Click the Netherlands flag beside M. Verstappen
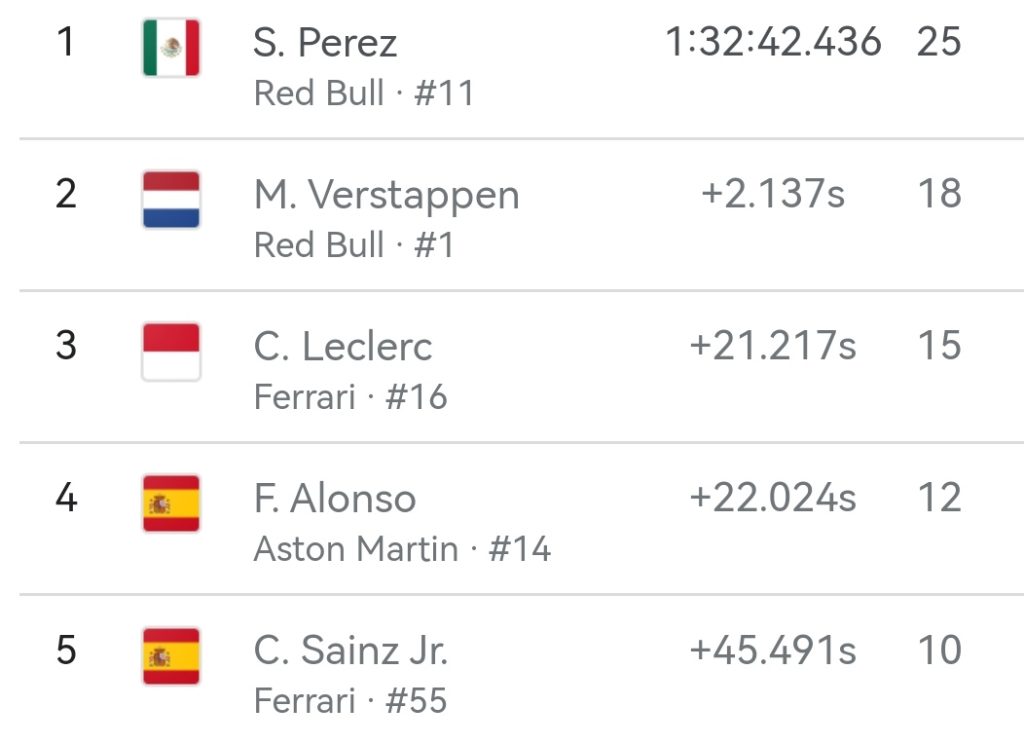Viewport: 1024px width, 744px height. [x=171, y=200]
